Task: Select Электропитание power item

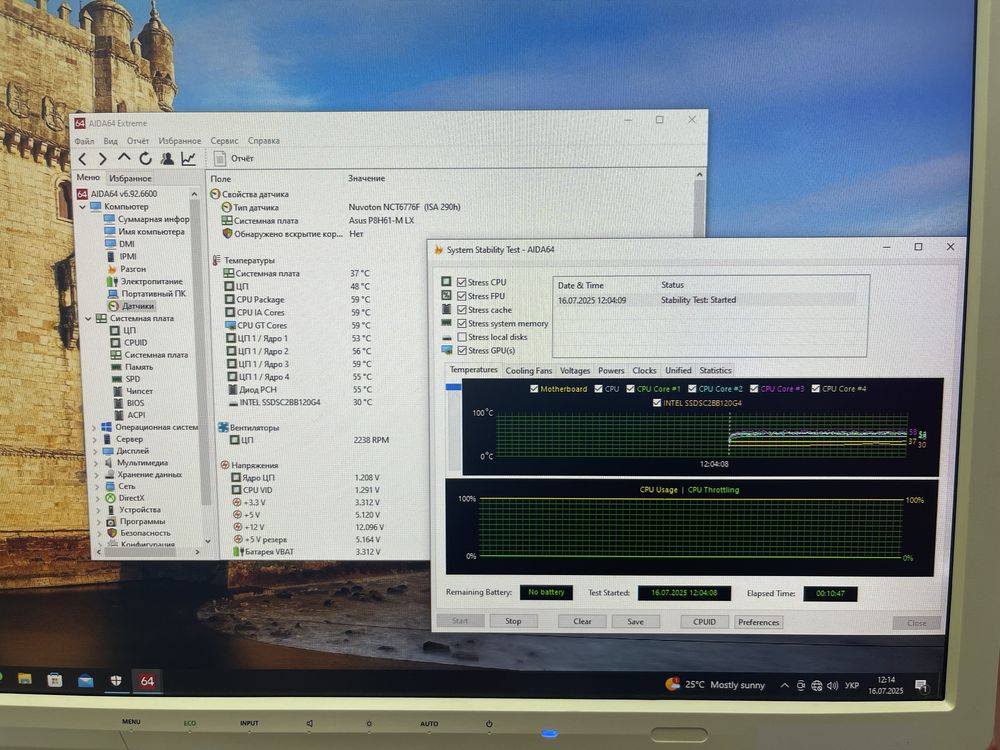Action: 145,281
